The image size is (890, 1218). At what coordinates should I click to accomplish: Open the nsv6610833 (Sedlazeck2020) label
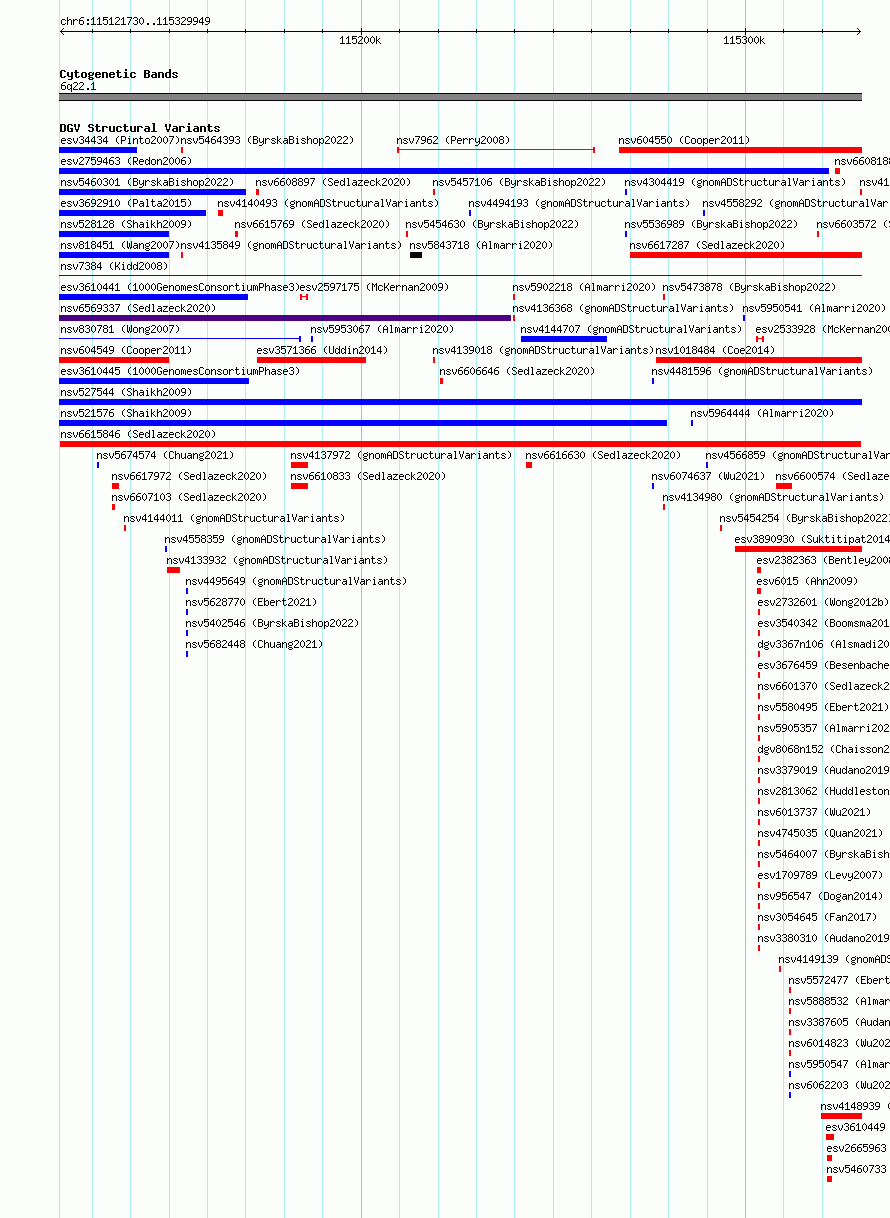(x=368, y=477)
